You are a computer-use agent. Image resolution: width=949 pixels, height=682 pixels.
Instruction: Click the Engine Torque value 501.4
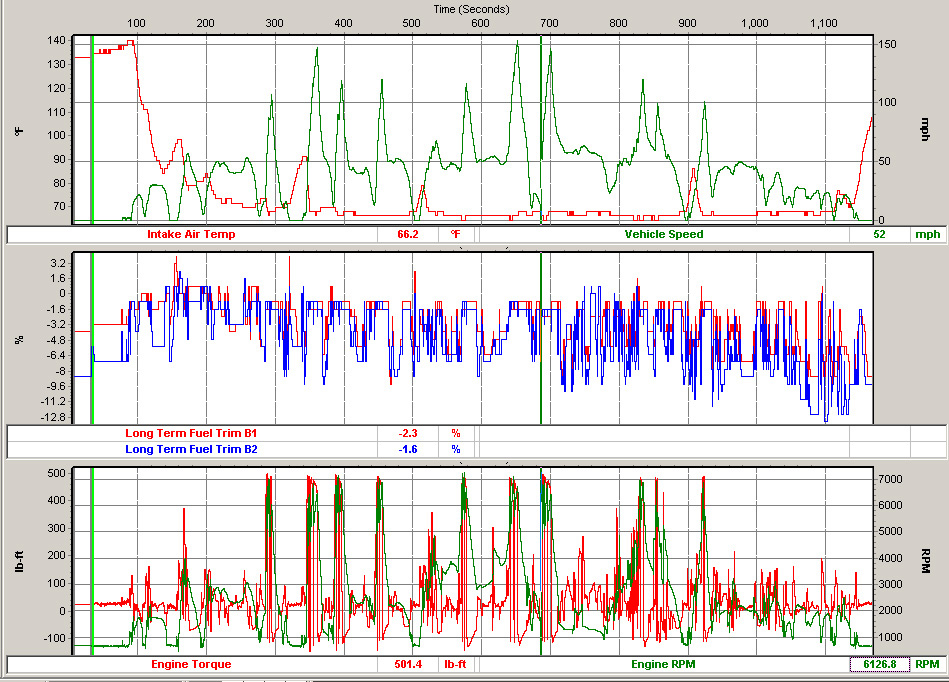pos(407,664)
